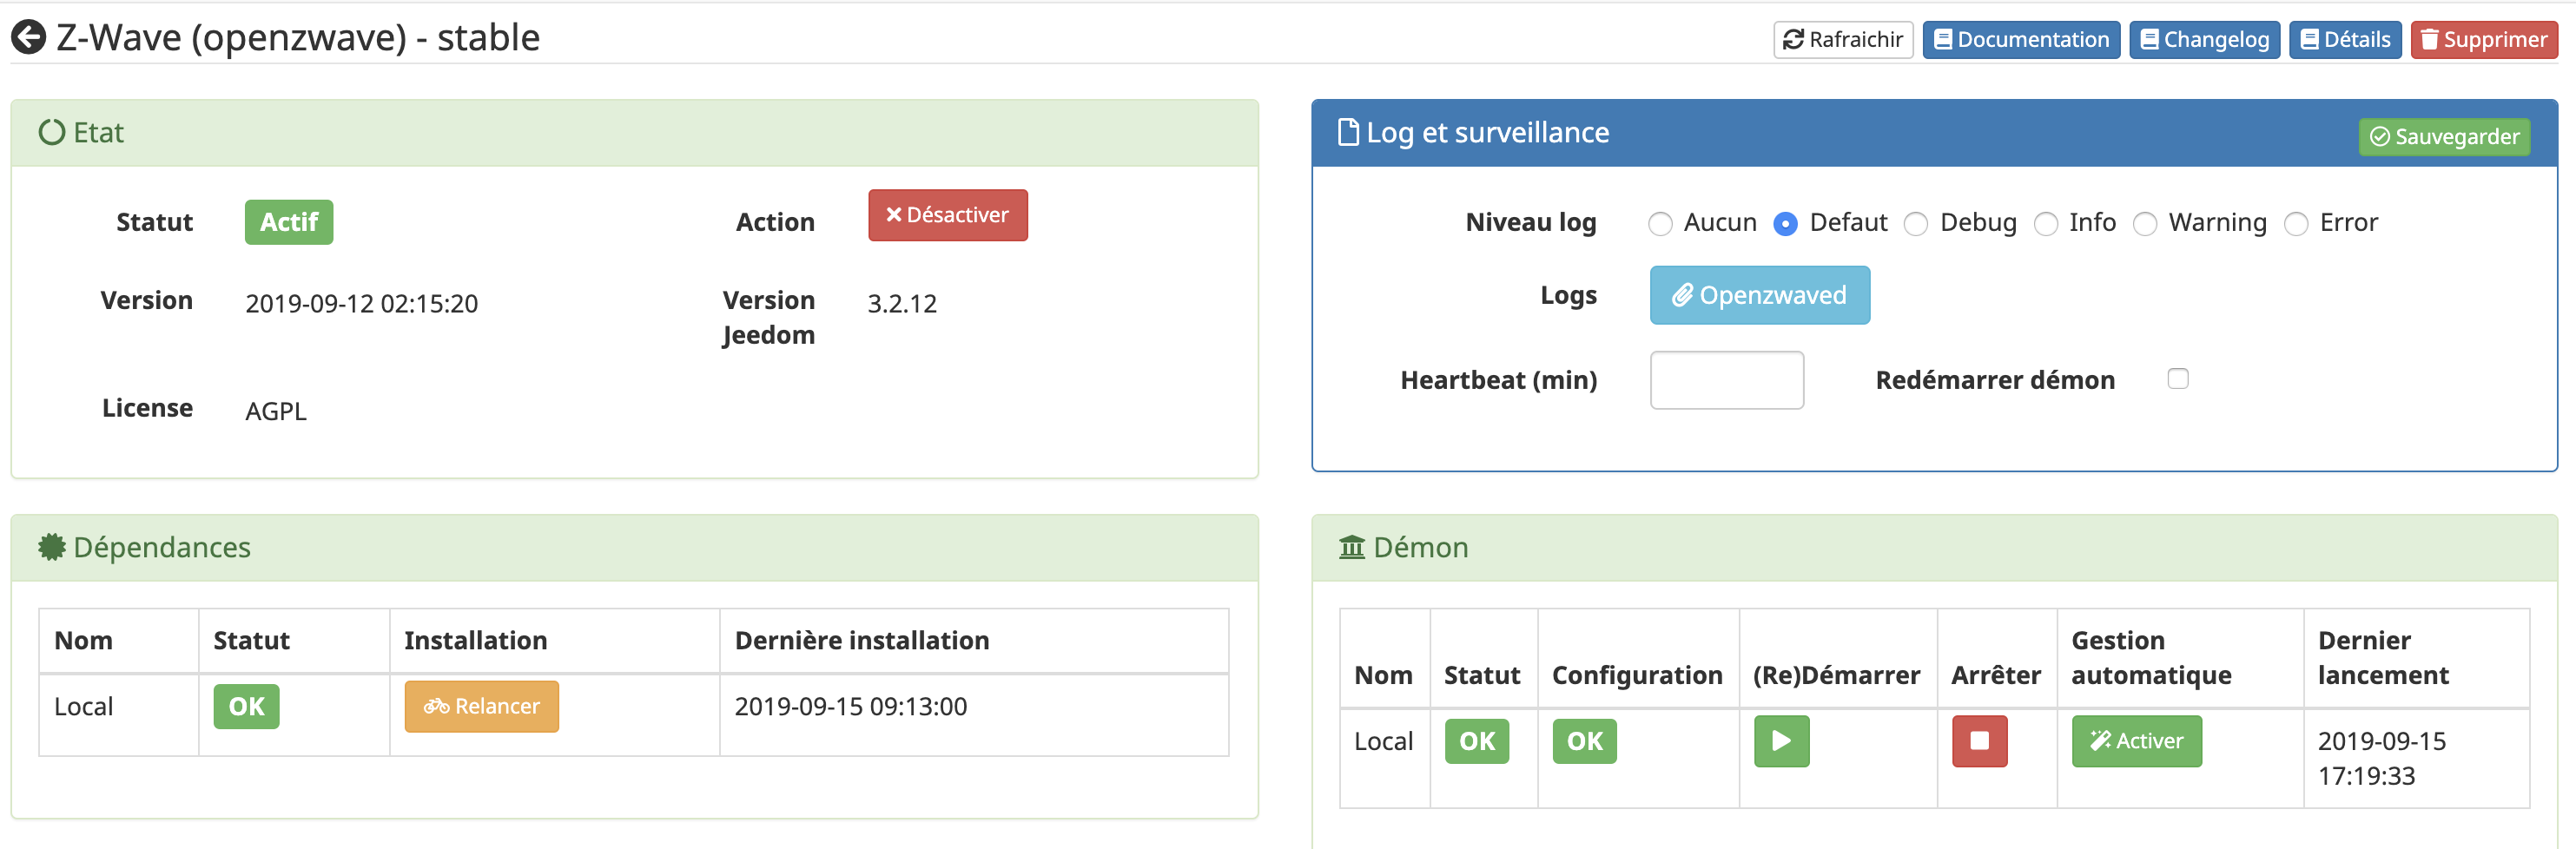This screenshot has width=2576, height=849.
Task: Click last installation date 2019-09-15 09:13:00
Action: [850, 707]
